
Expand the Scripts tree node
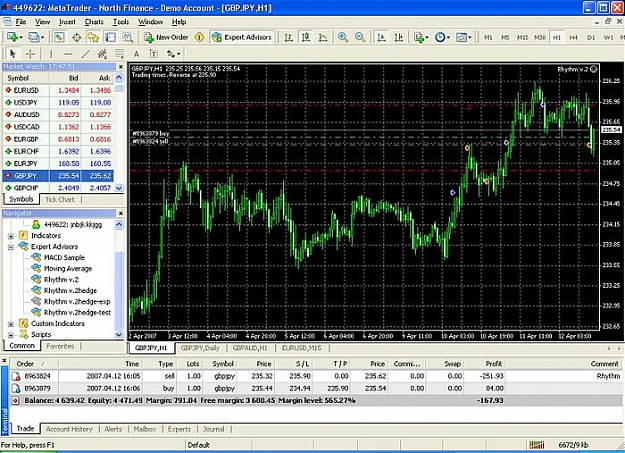coord(11,335)
